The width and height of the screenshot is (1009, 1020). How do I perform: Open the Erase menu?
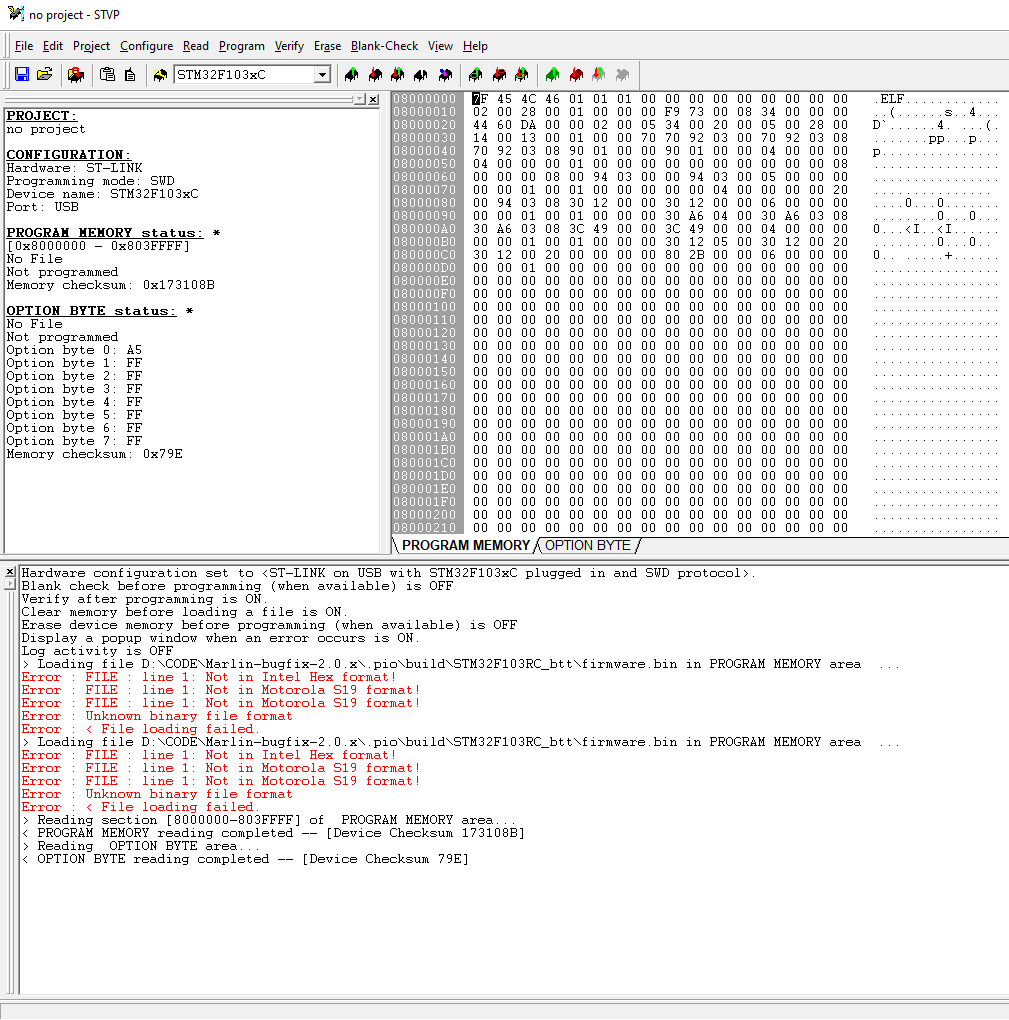[327, 46]
